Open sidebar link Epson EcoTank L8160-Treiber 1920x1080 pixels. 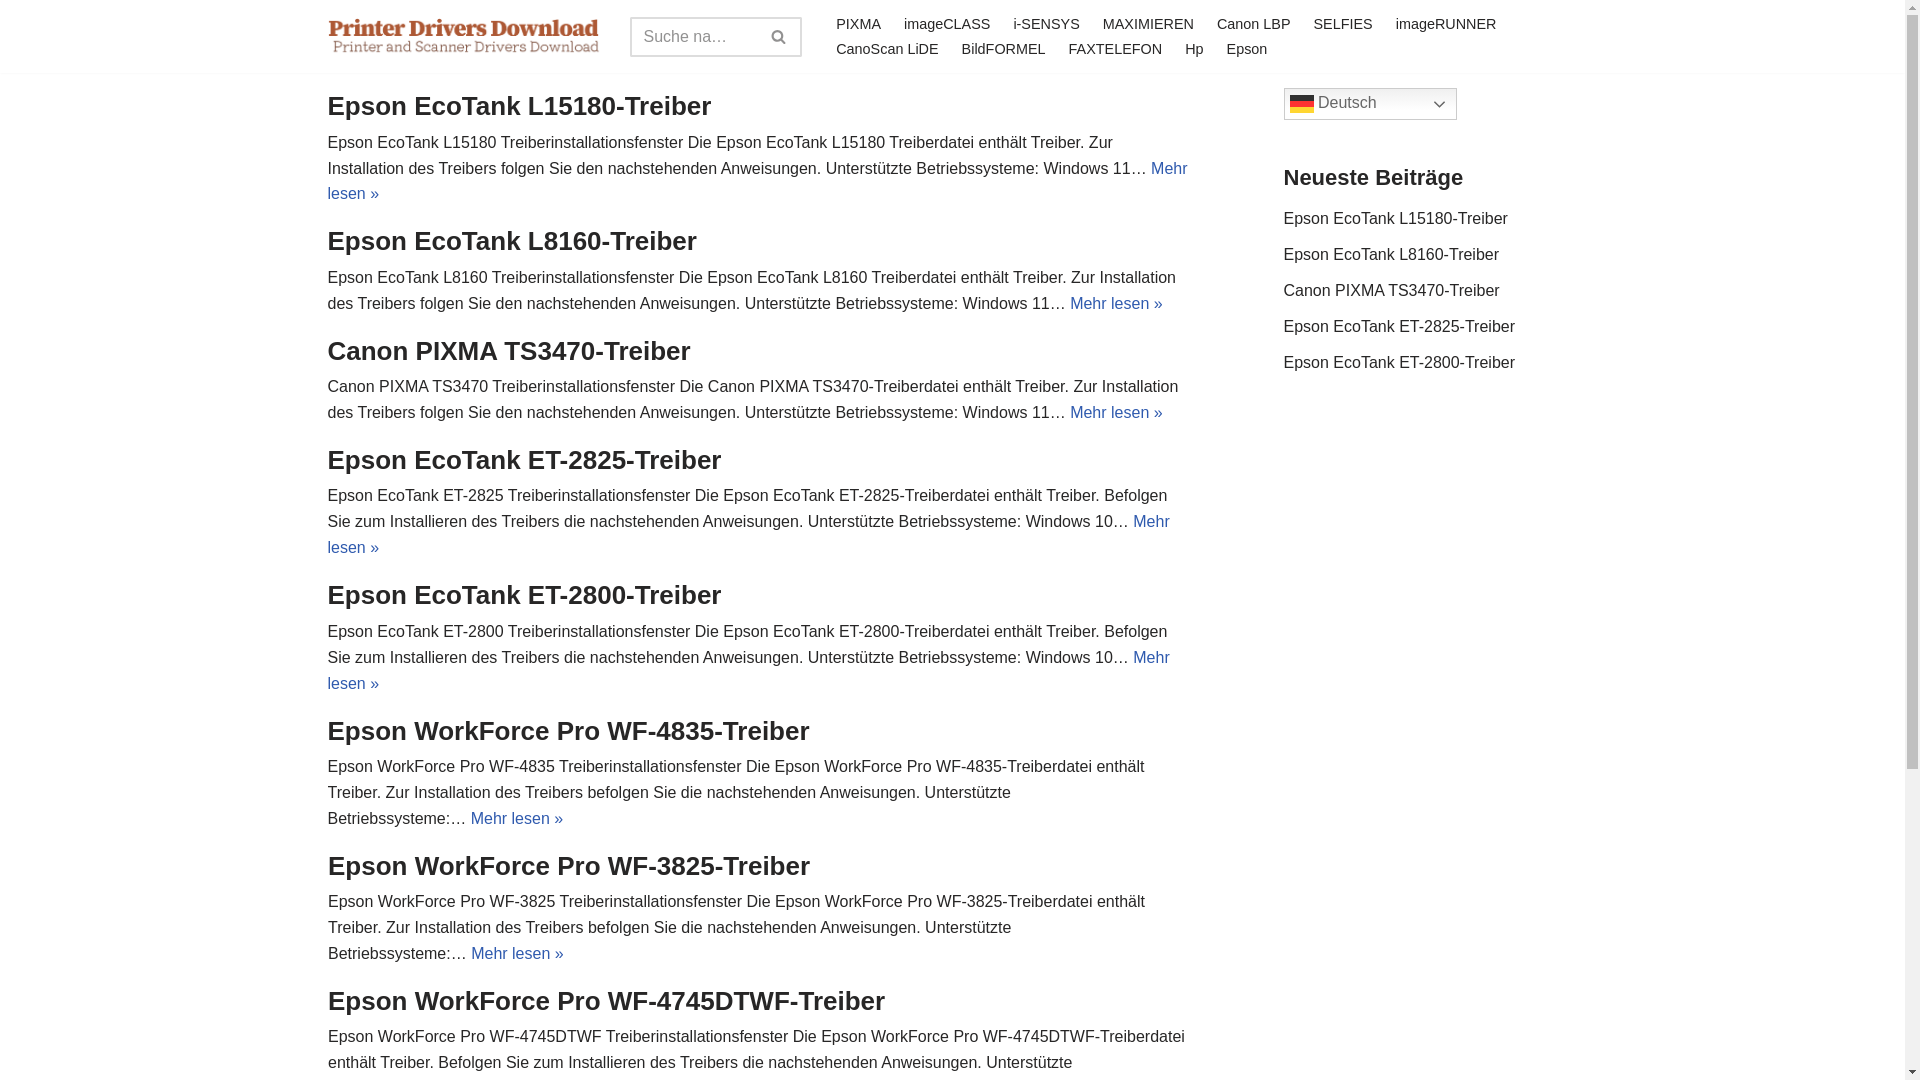tap(1391, 254)
